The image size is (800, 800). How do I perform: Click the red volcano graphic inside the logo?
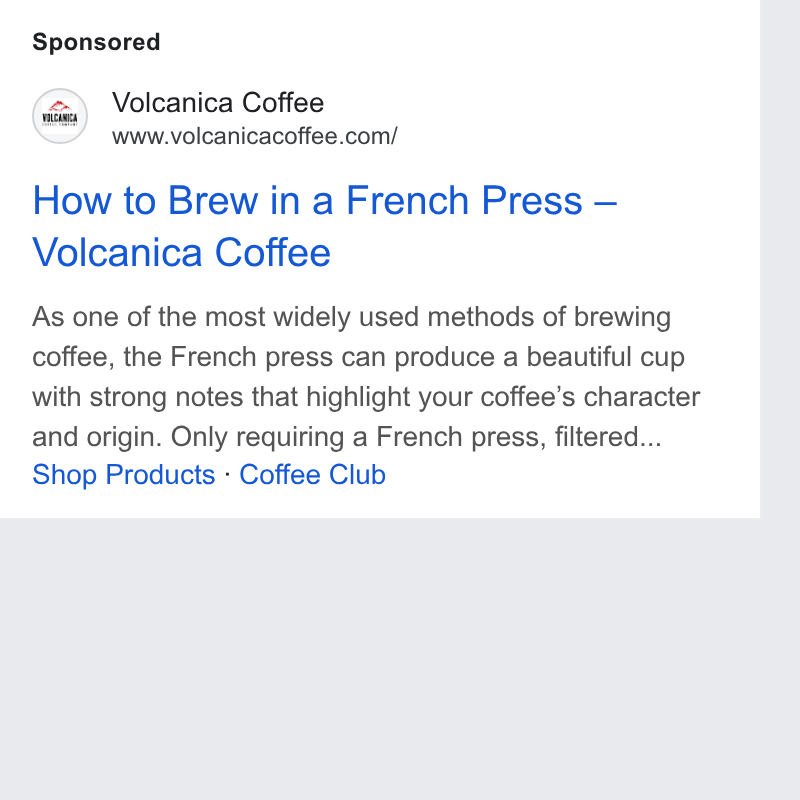[x=60, y=106]
